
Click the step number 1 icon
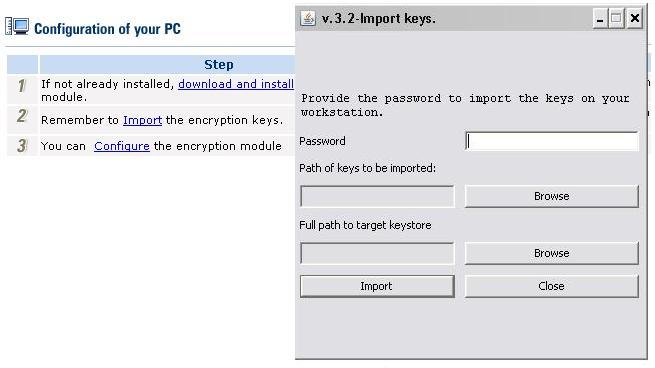pos(22,86)
